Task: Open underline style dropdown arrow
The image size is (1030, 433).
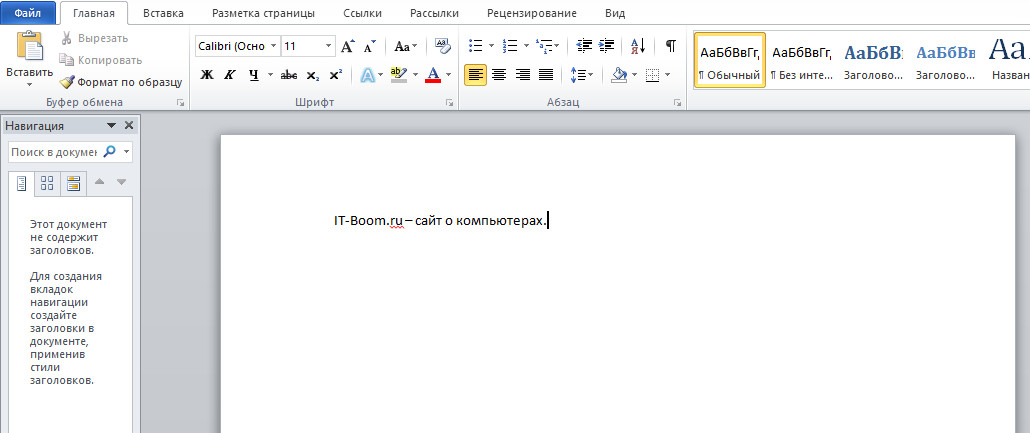Action: [x=270, y=75]
